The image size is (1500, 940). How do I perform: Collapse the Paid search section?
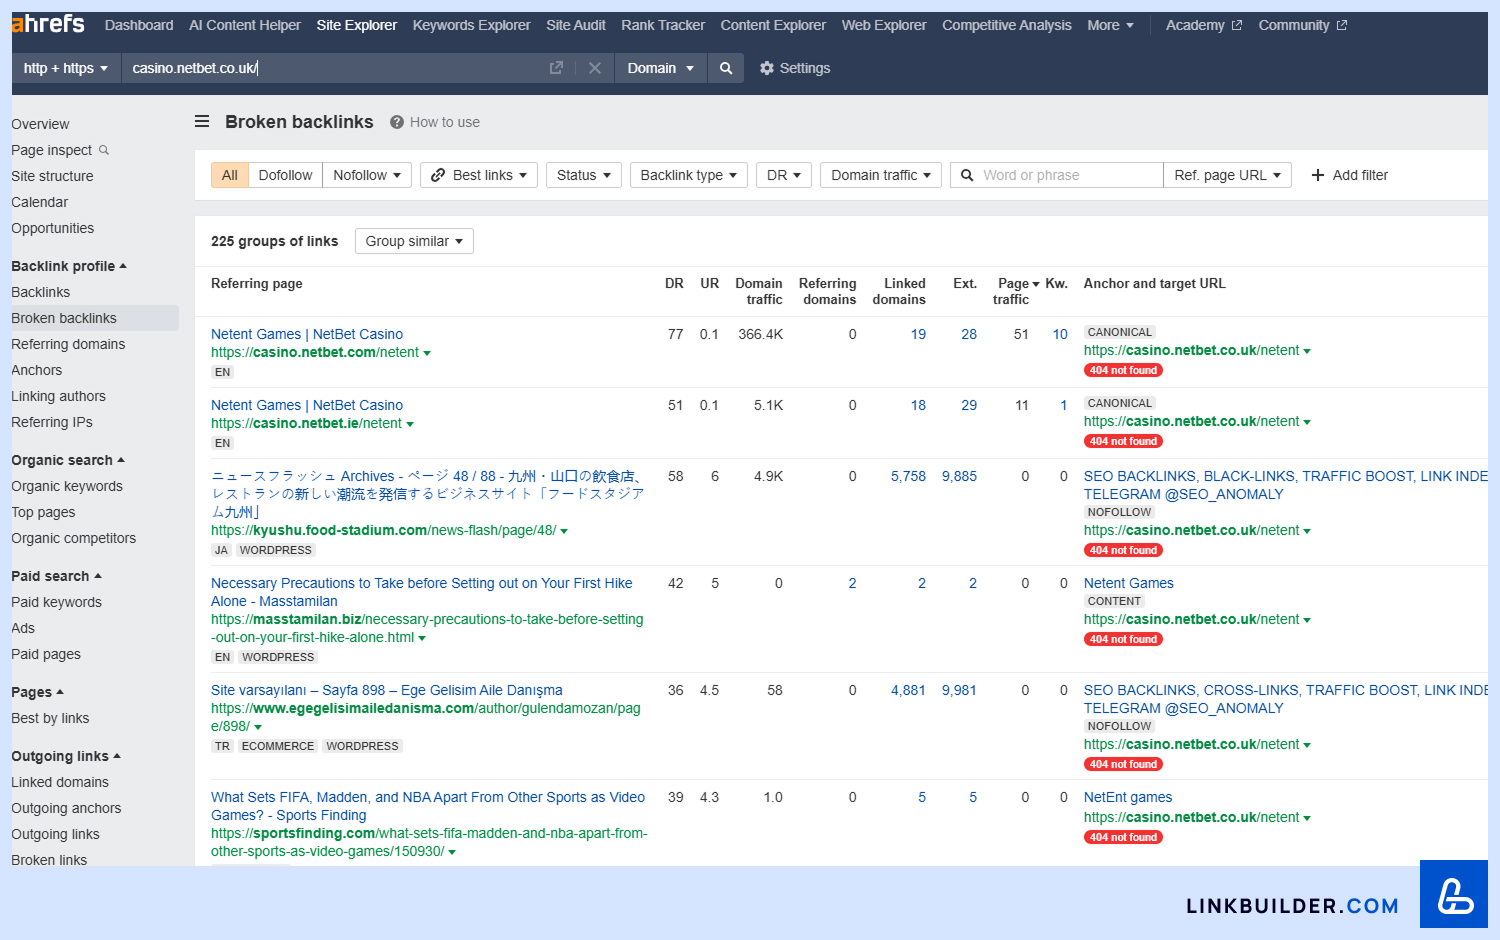[x=56, y=576]
